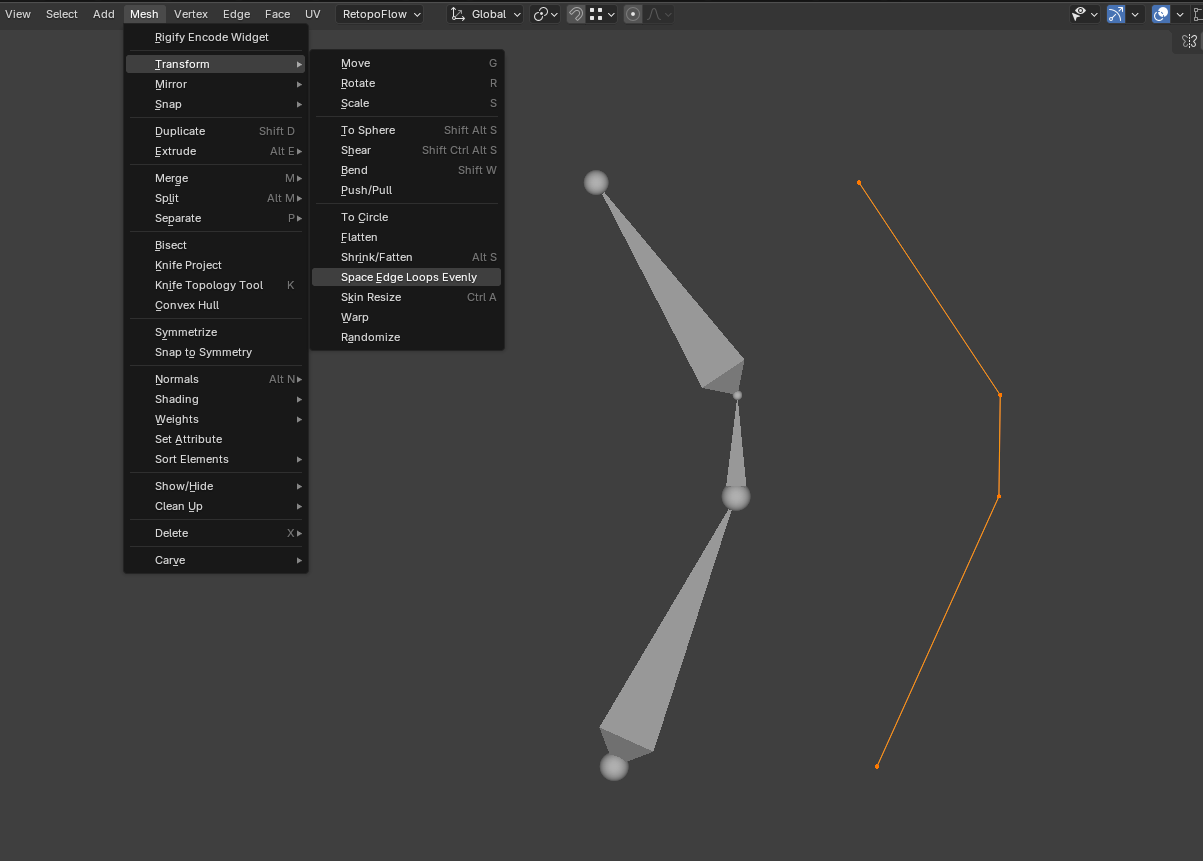The image size is (1203, 861).
Task: Open the Edge menu
Action: coord(237,14)
